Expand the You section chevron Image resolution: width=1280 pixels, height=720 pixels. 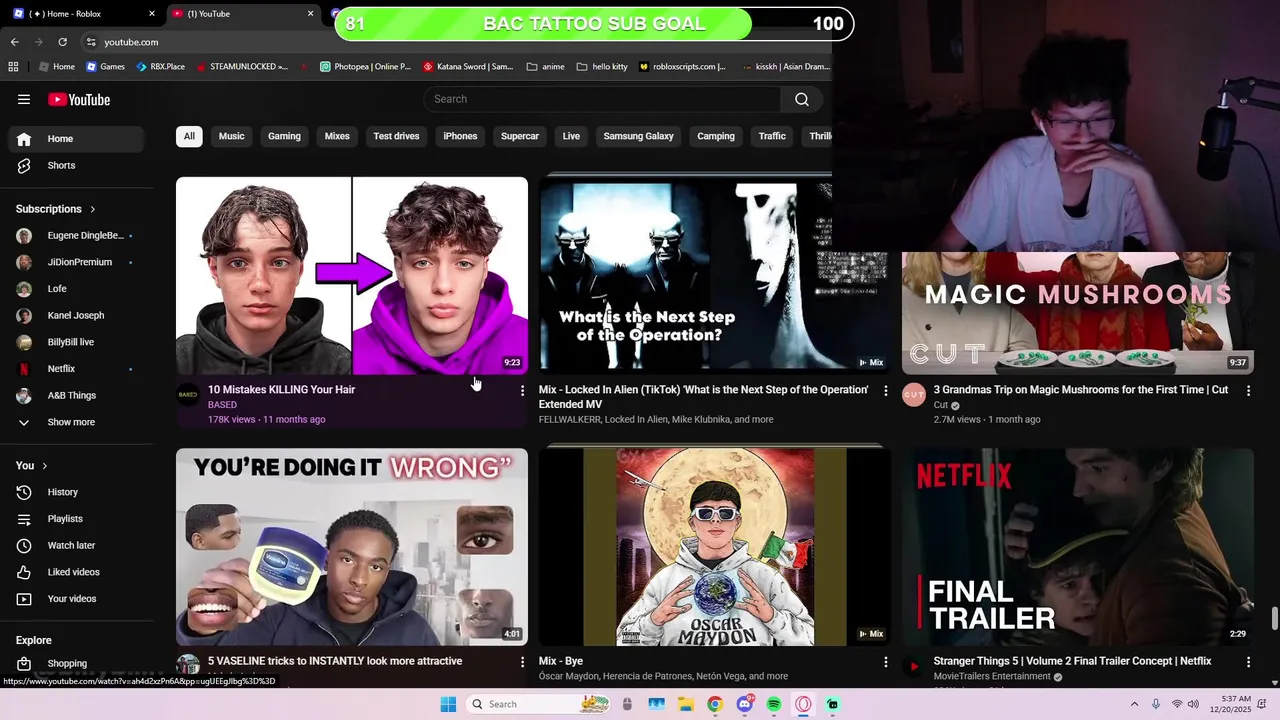44,466
